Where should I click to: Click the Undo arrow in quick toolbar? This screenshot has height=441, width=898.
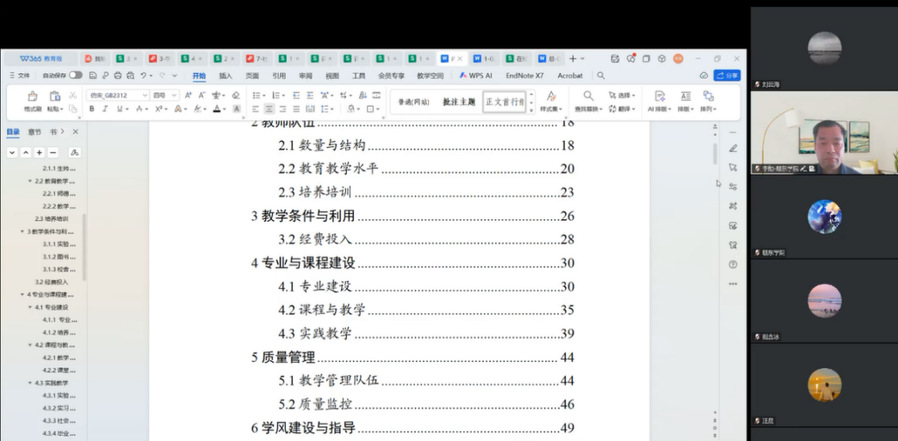[x=144, y=75]
